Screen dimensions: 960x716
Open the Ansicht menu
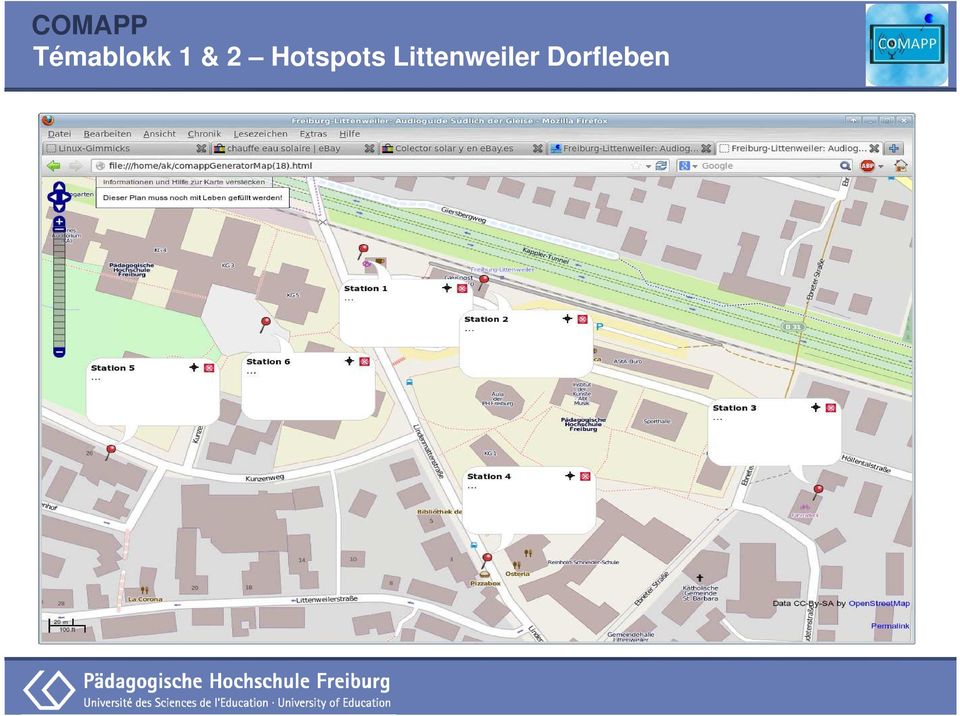point(159,134)
